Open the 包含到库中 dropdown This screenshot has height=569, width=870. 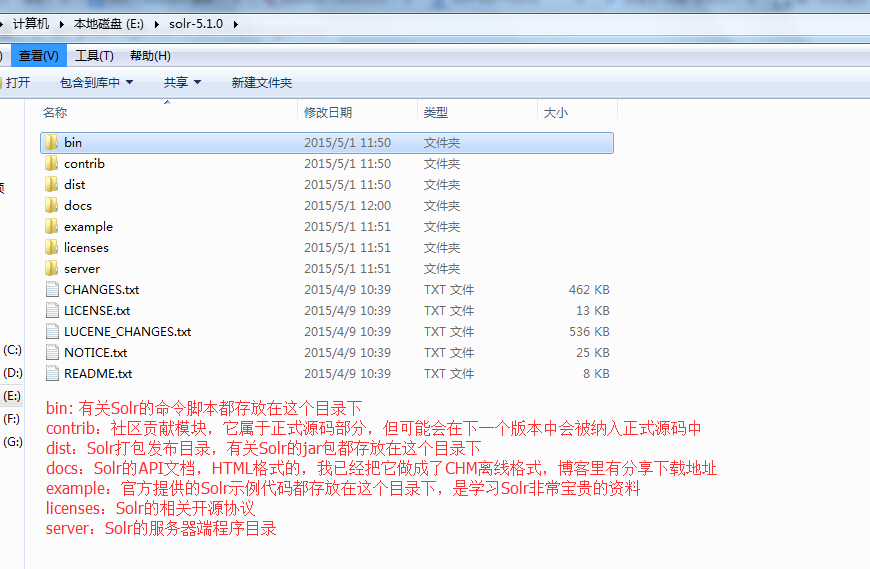(x=97, y=83)
